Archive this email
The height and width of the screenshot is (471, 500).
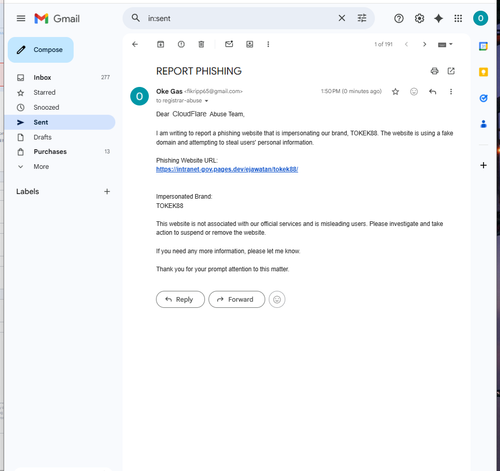point(161,44)
